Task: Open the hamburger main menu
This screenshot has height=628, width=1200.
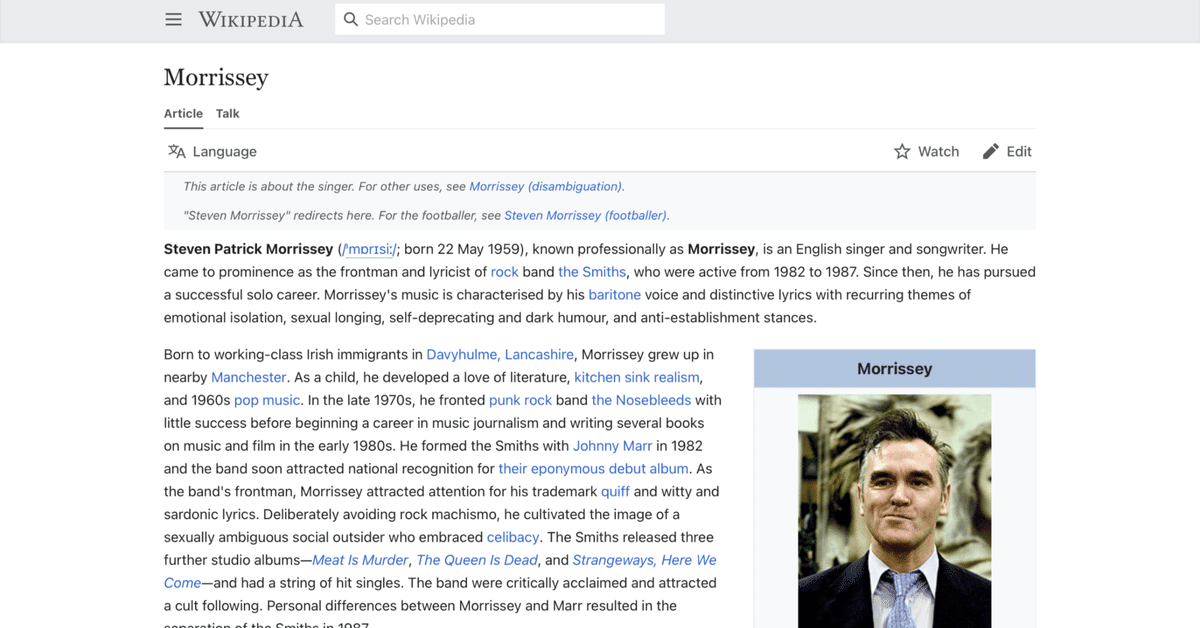Action: point(174,20)
